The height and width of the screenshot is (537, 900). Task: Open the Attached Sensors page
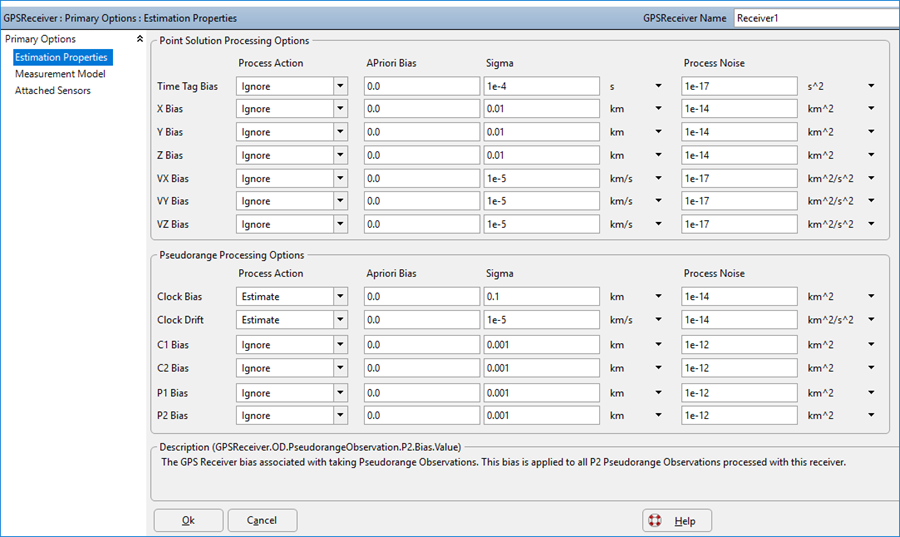53,90
